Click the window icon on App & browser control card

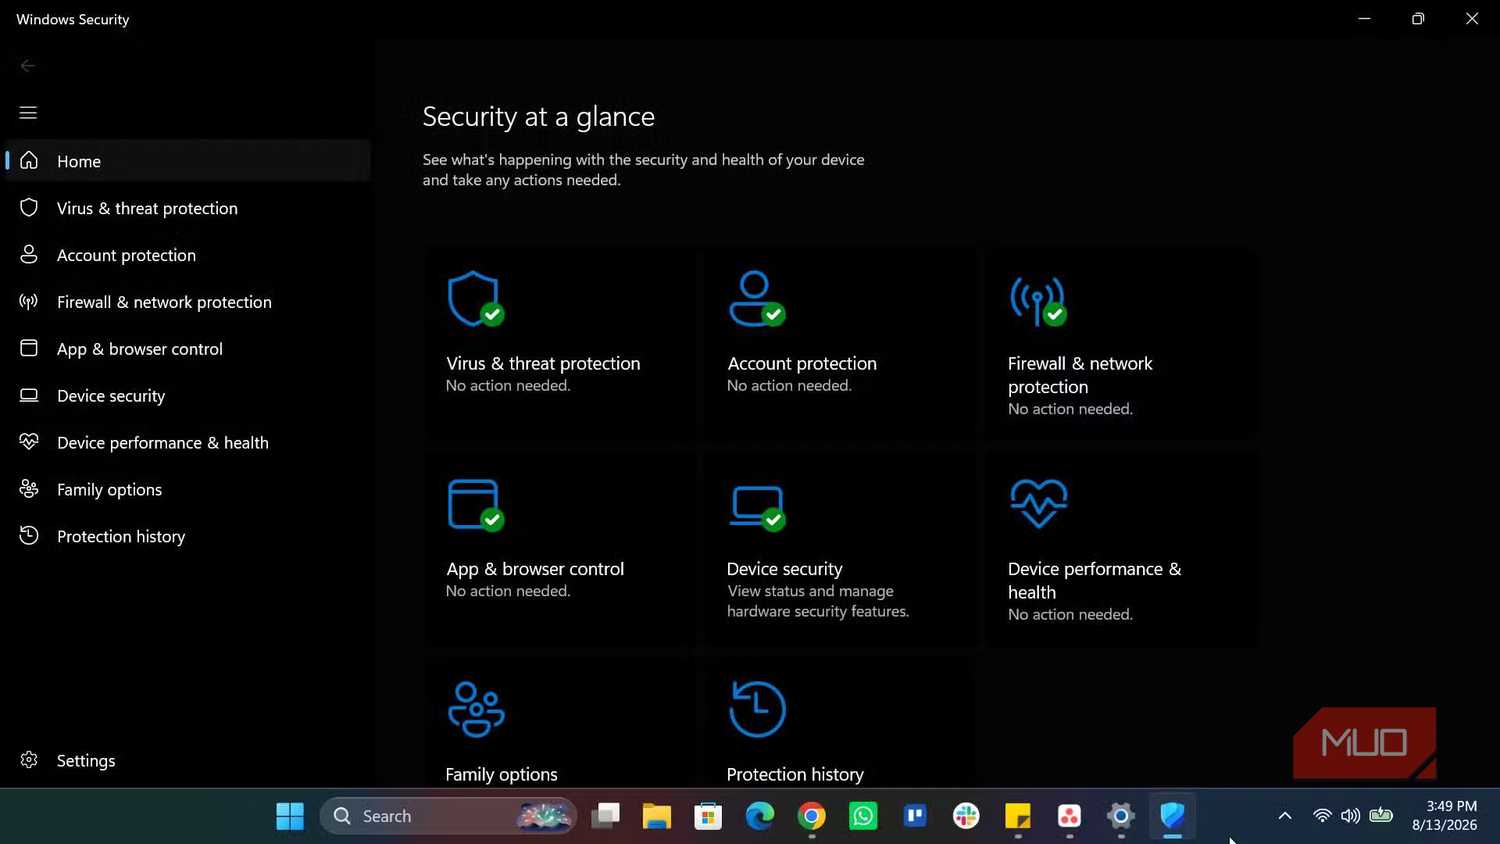(x=475, y=505)
